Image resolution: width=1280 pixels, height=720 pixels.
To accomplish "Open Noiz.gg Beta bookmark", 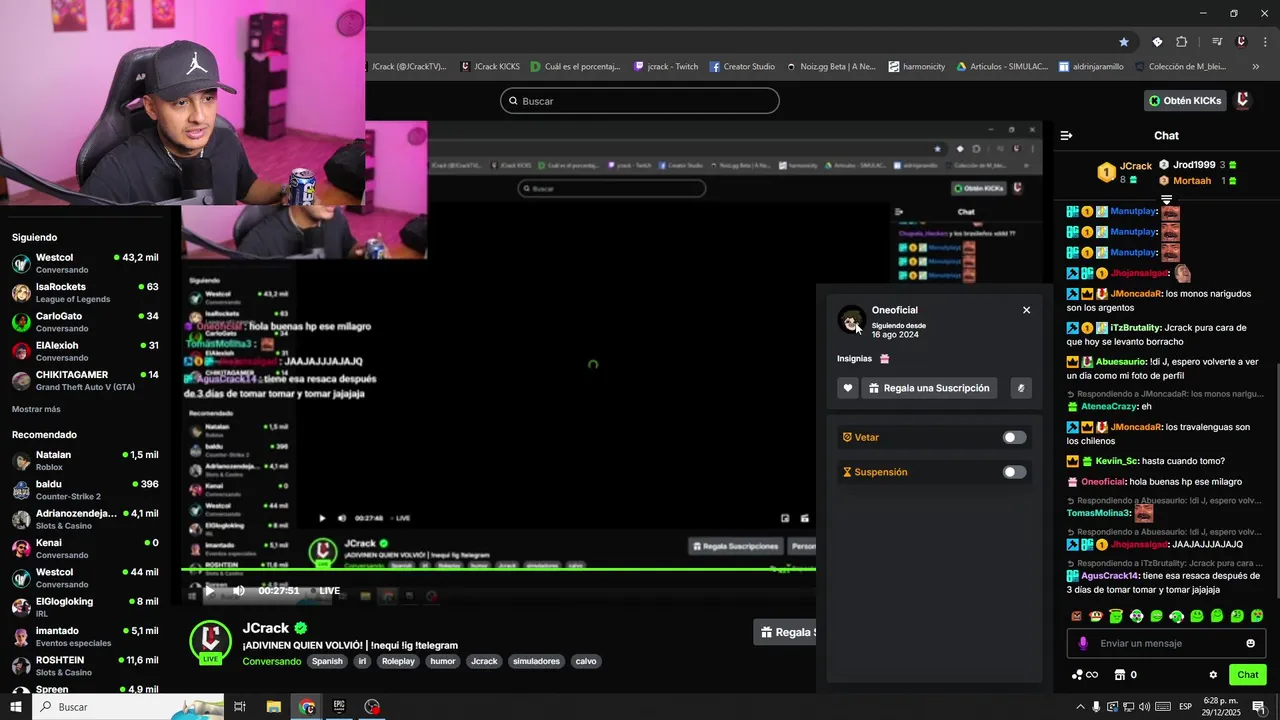I will click(831, 66).
